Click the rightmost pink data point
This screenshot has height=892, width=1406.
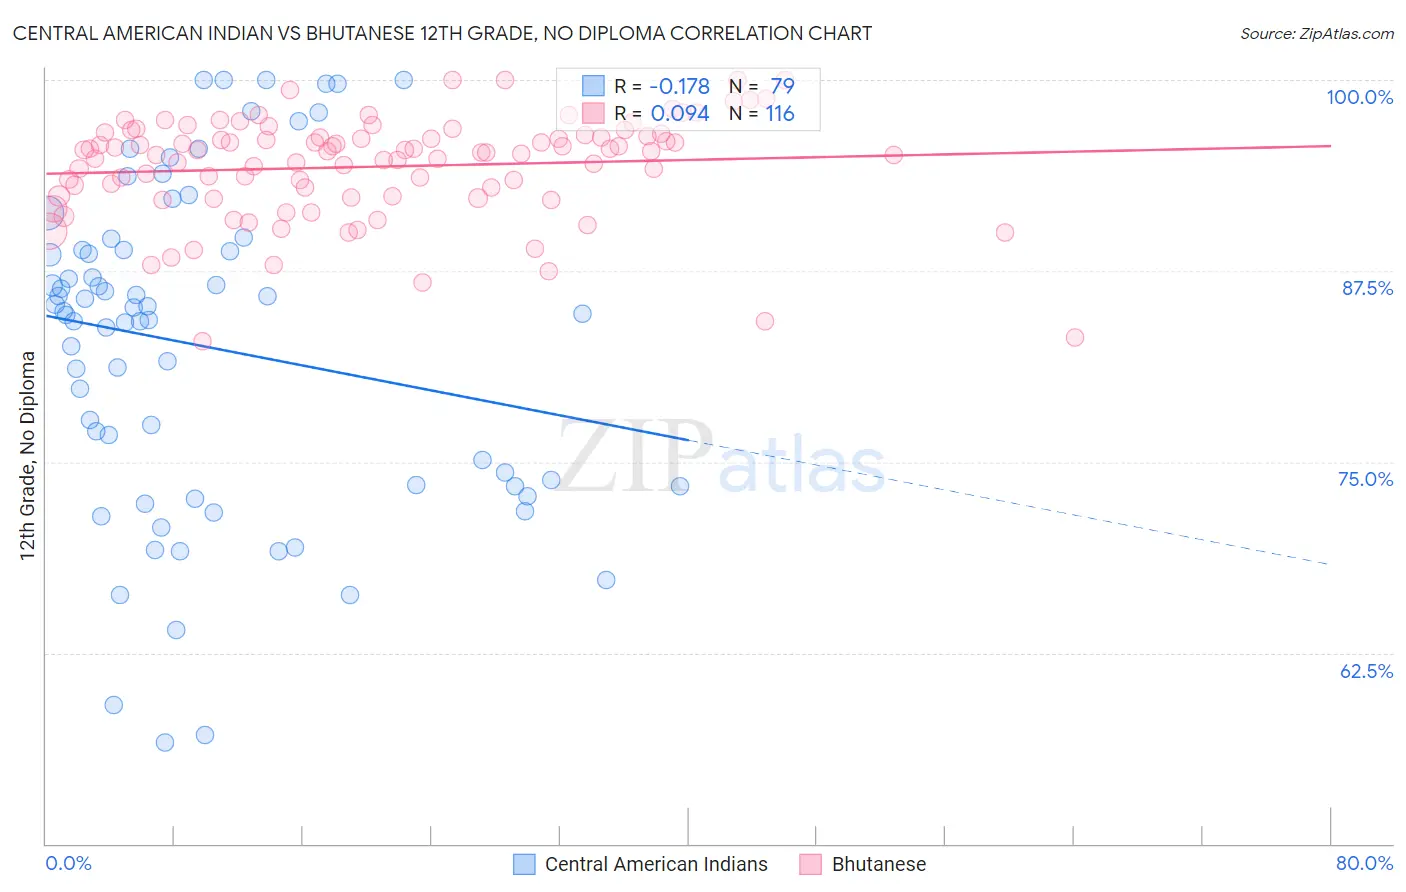(x=1075, y=337)
